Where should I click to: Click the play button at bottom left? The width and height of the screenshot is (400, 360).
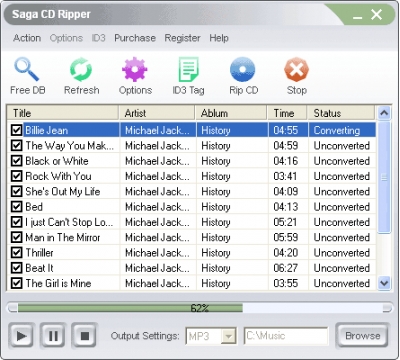(22, 336)
